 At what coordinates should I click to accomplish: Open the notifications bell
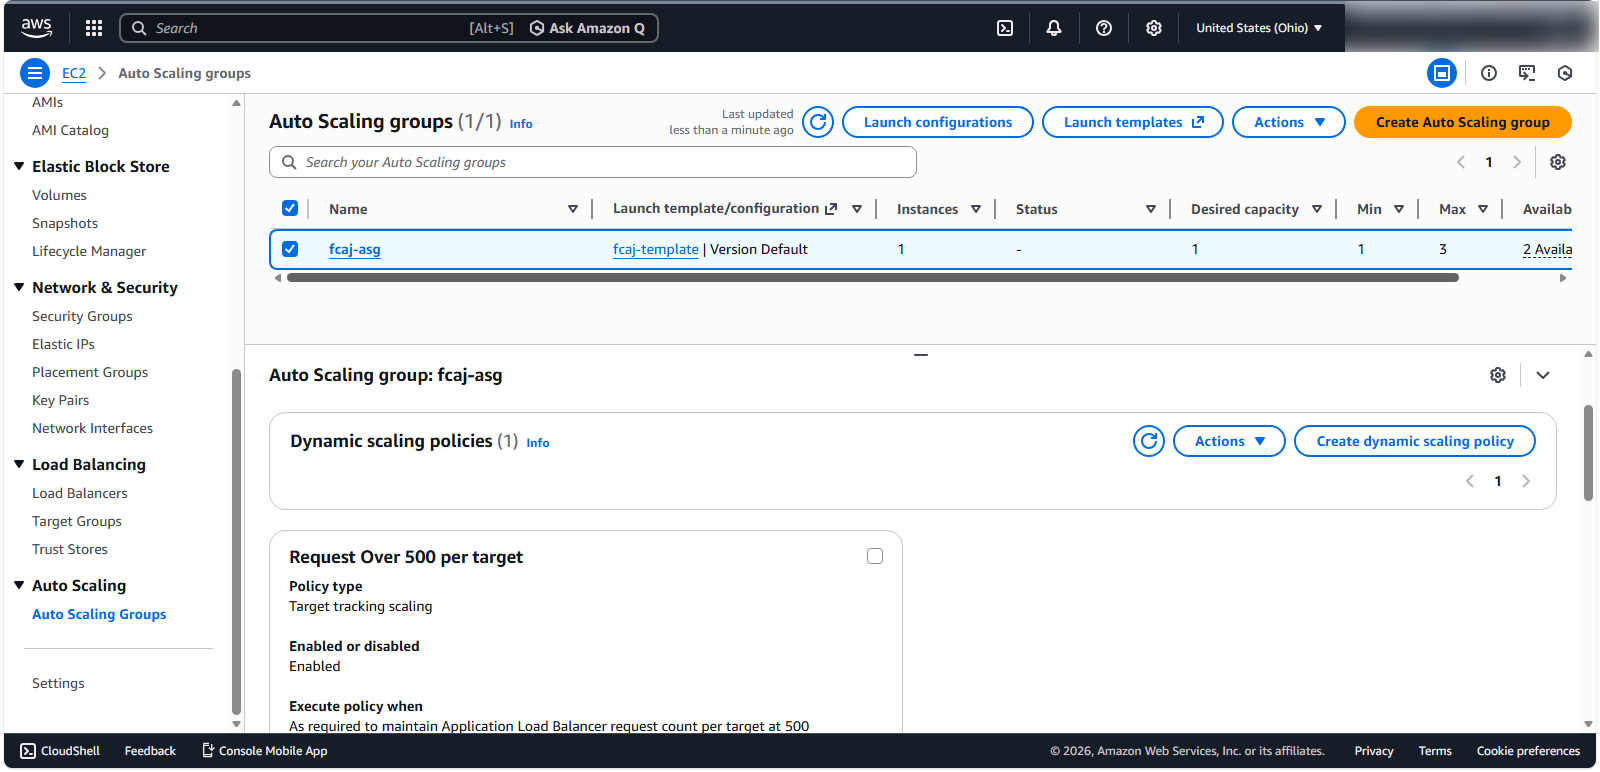click(1054, 28)
